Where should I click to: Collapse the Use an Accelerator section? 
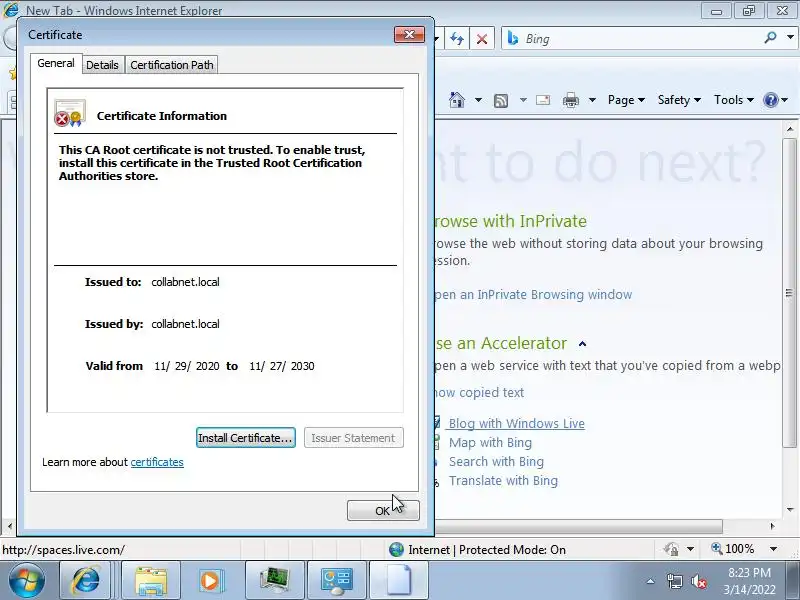583,344
